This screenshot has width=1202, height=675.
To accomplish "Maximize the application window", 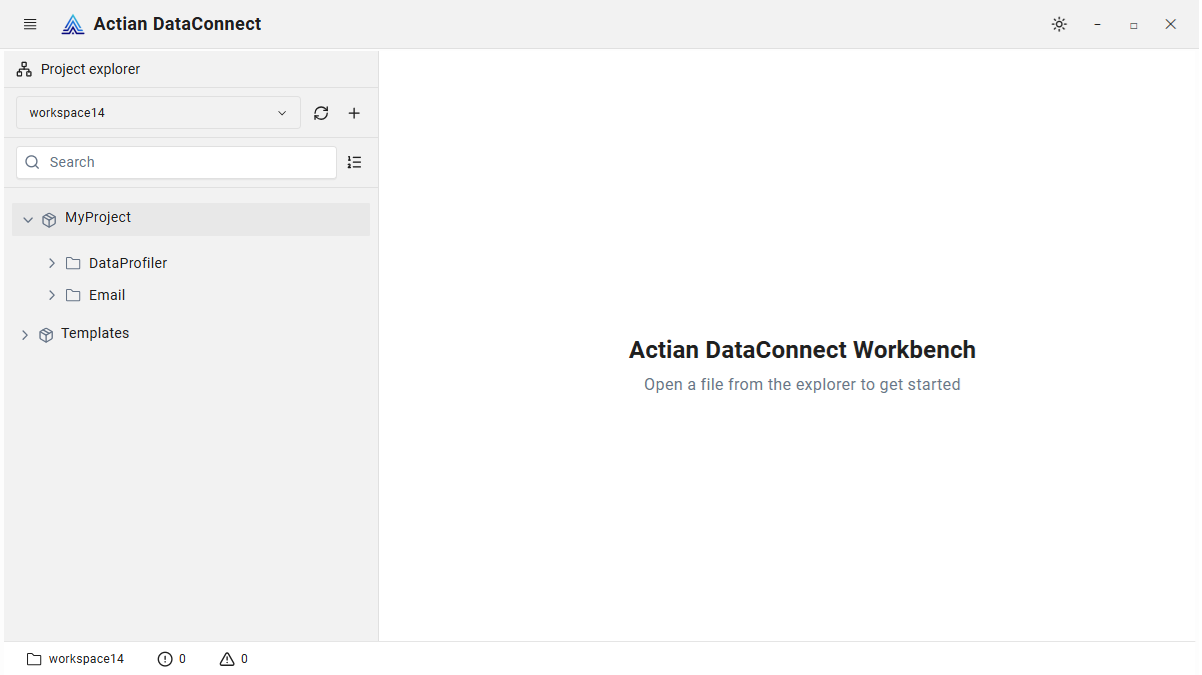I will (1133, 25).
